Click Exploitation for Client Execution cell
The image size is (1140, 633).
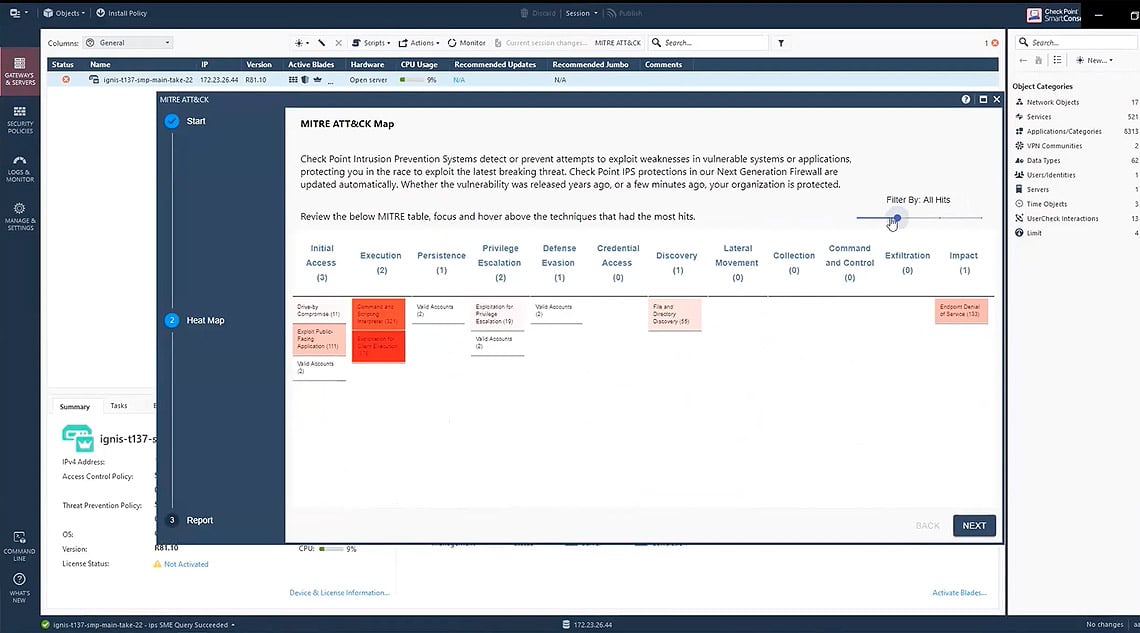click(378, 346)
